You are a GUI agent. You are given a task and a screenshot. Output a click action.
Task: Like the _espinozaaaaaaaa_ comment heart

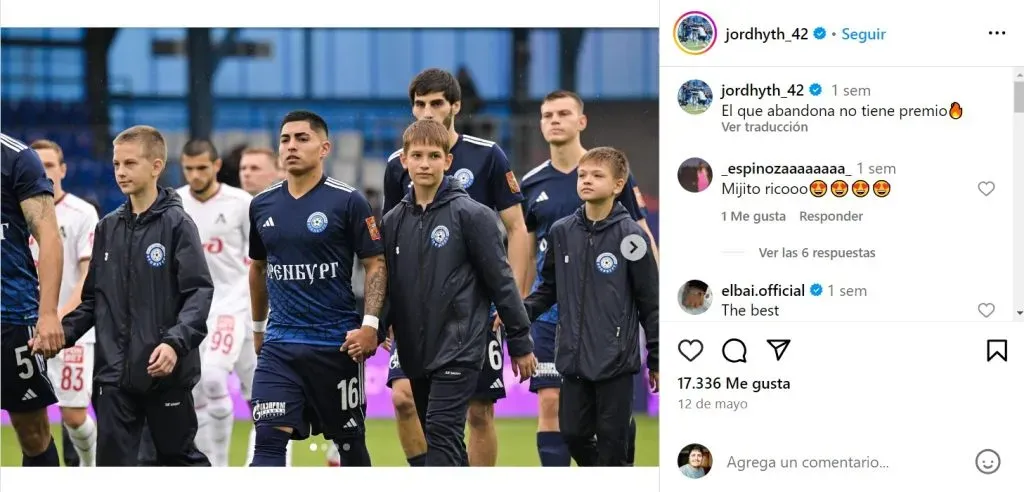click(986, 189)
